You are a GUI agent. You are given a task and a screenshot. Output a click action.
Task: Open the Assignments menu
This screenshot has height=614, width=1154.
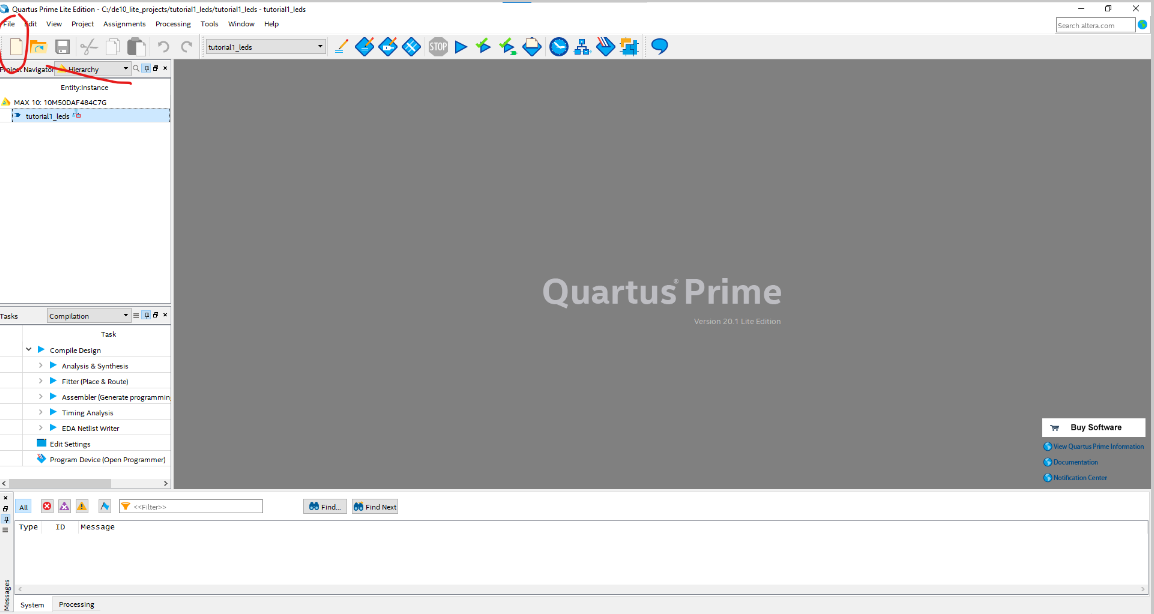pyautogui.click(x=124, y=24)
